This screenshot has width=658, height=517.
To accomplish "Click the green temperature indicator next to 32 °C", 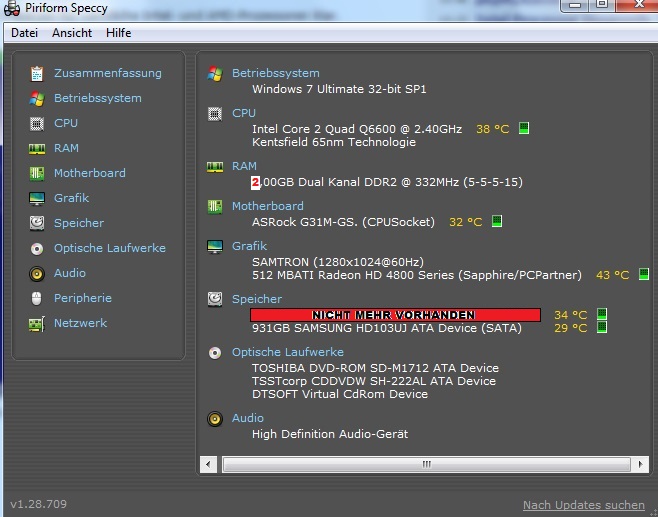I will [x=497, y=221].
